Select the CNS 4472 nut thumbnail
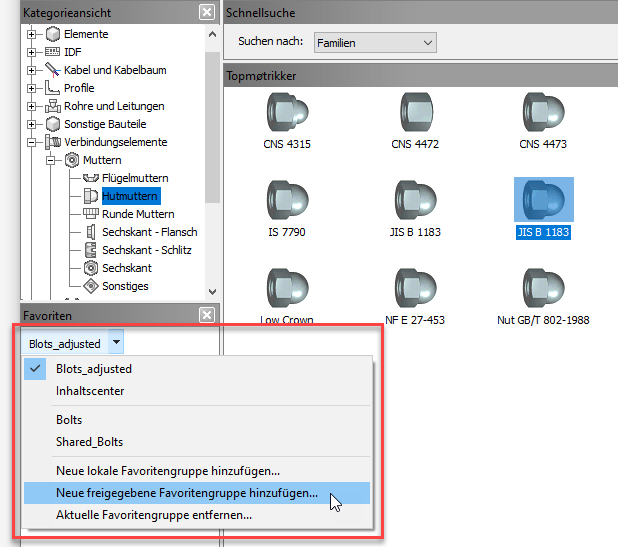Image resolution: width=618 pixels, height=547 pixels. coord(416,112)
